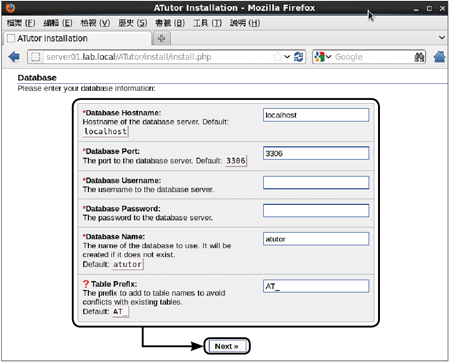Click the page identity icon in URL bar
Image resolution: width=450 pixels, height=363 pixels.
35,57
